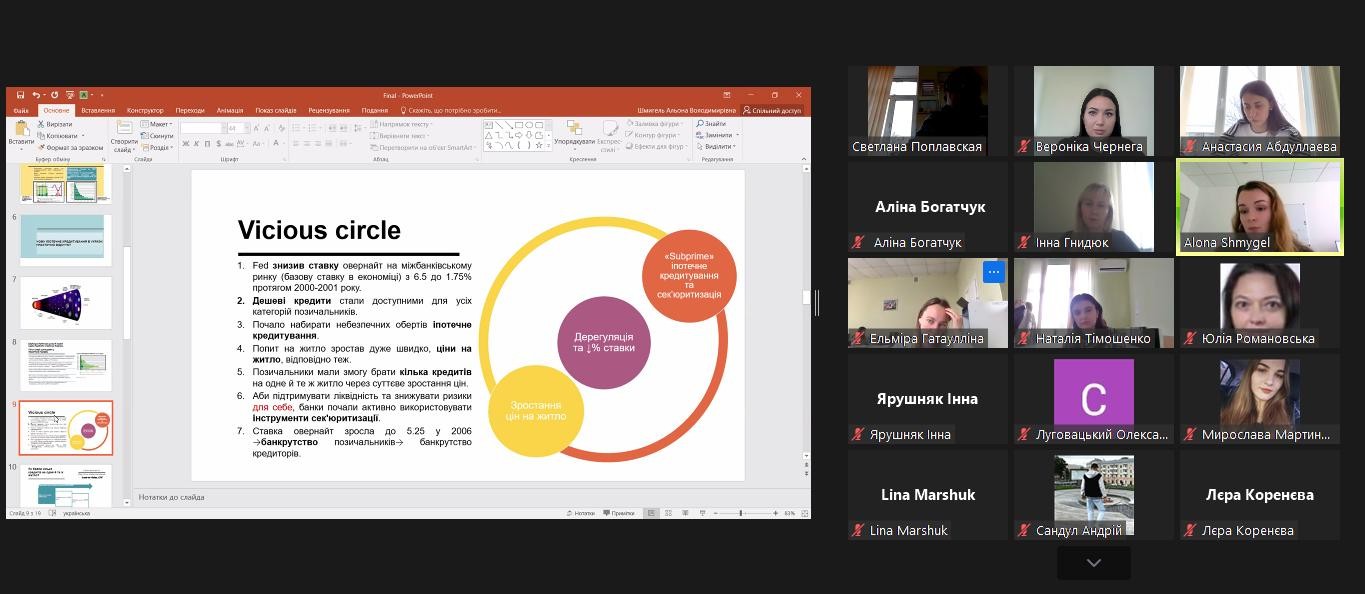Open the Вставлення (Insert) ribbon tab

[98, 110]
